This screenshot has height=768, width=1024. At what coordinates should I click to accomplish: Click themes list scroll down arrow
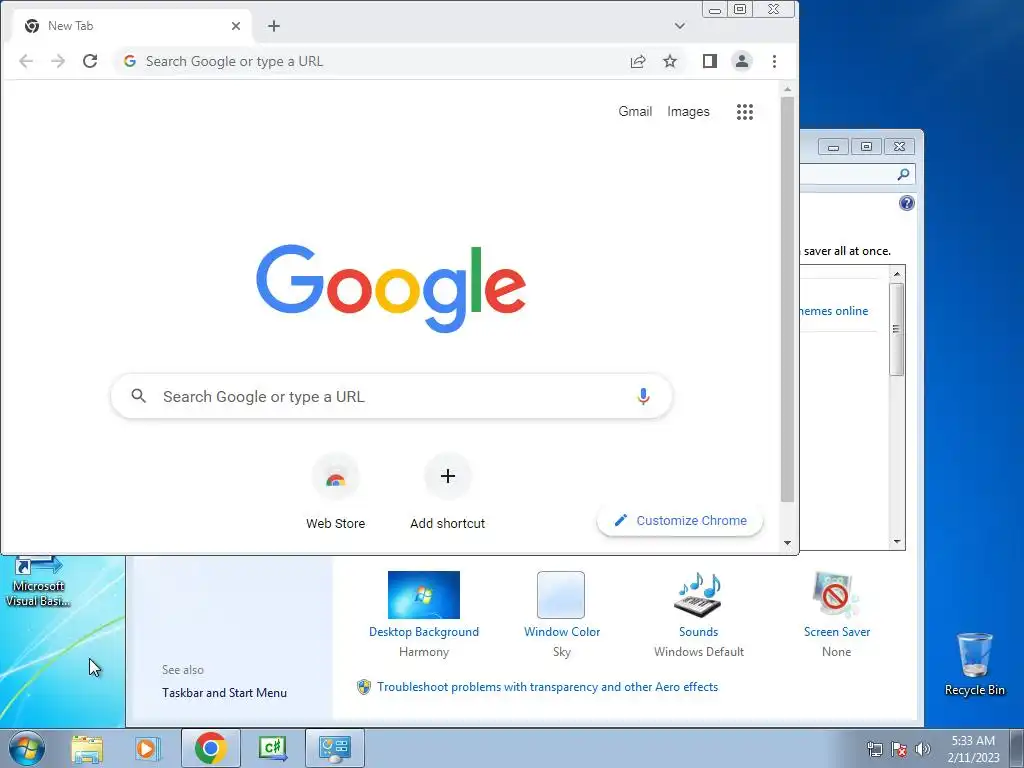coord(897,541)
